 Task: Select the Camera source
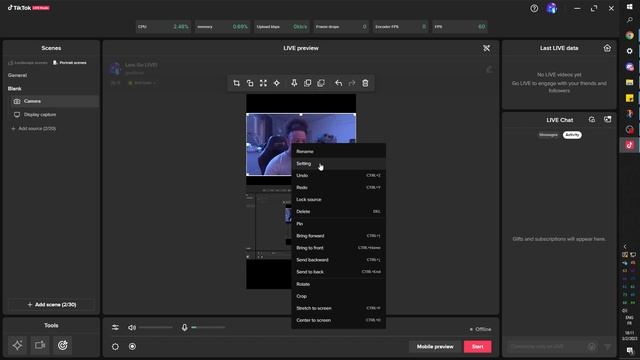coord(55,101)
